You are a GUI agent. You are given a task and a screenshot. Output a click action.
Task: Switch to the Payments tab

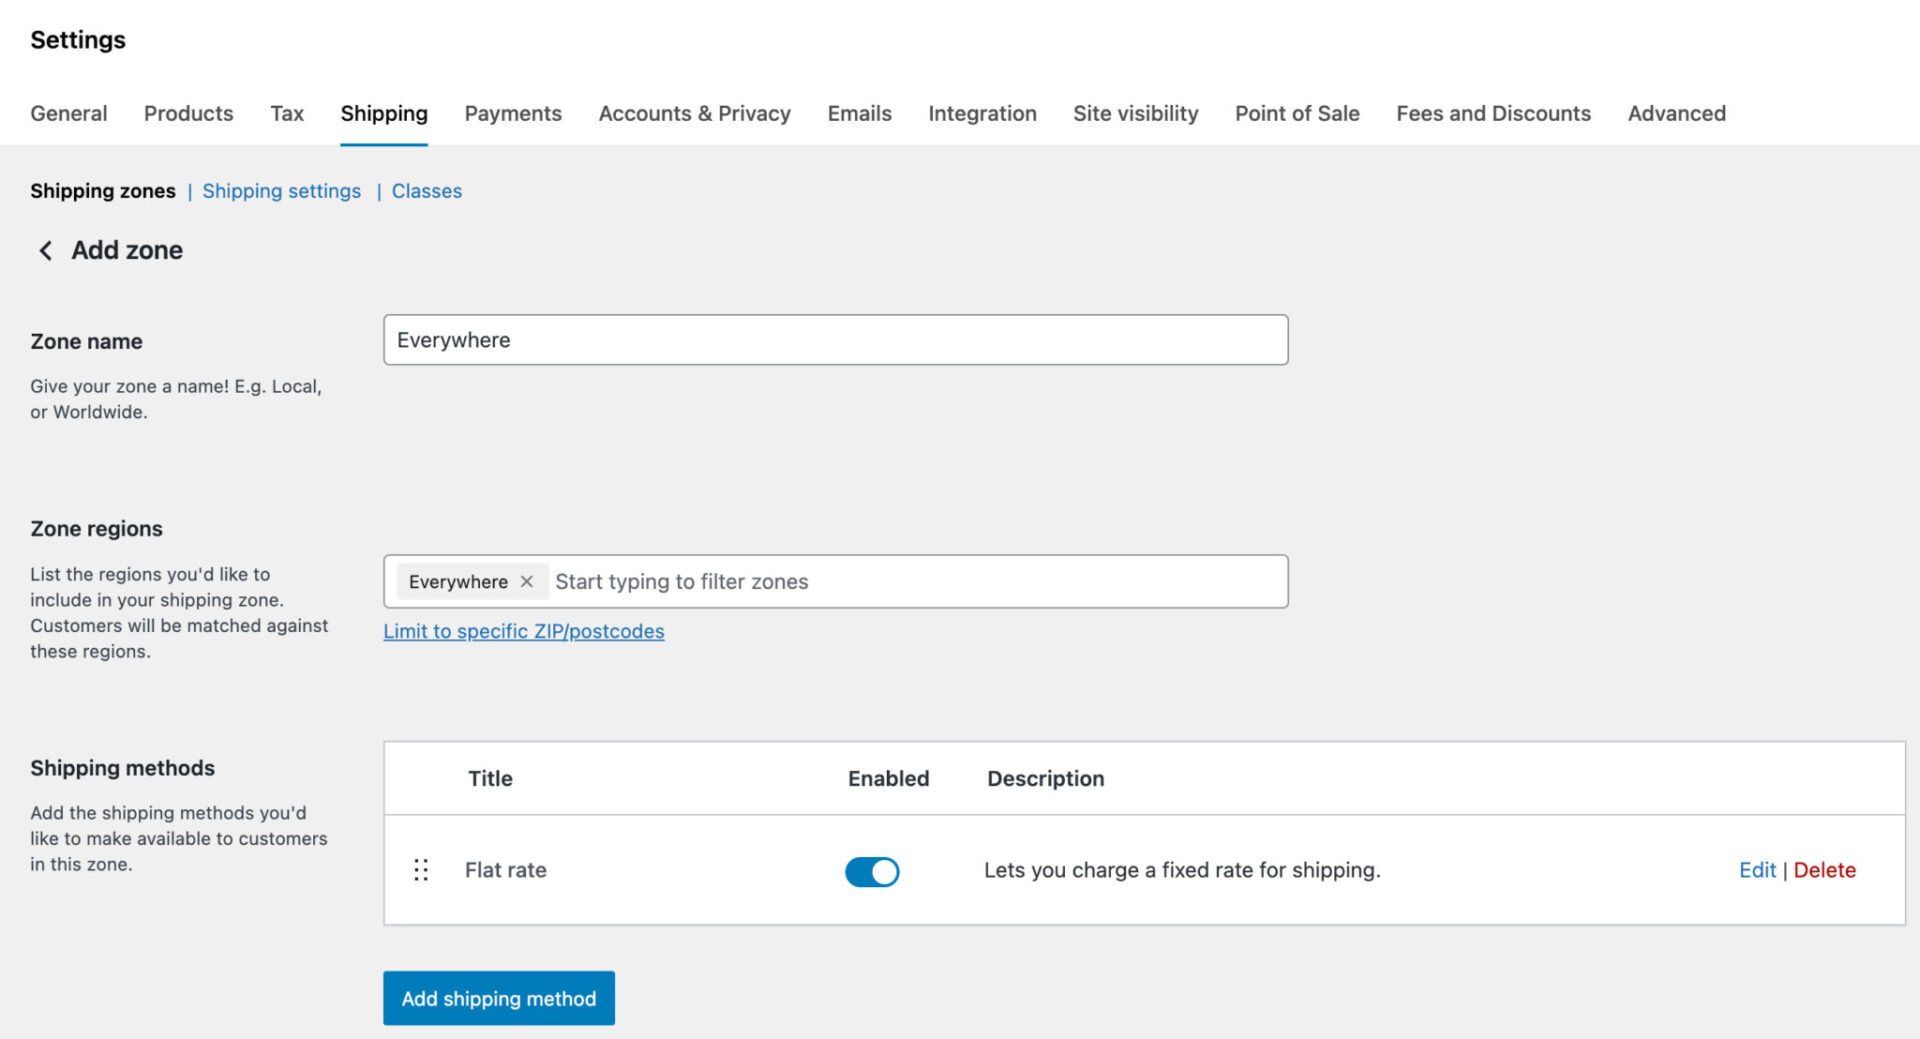[513, 113]
